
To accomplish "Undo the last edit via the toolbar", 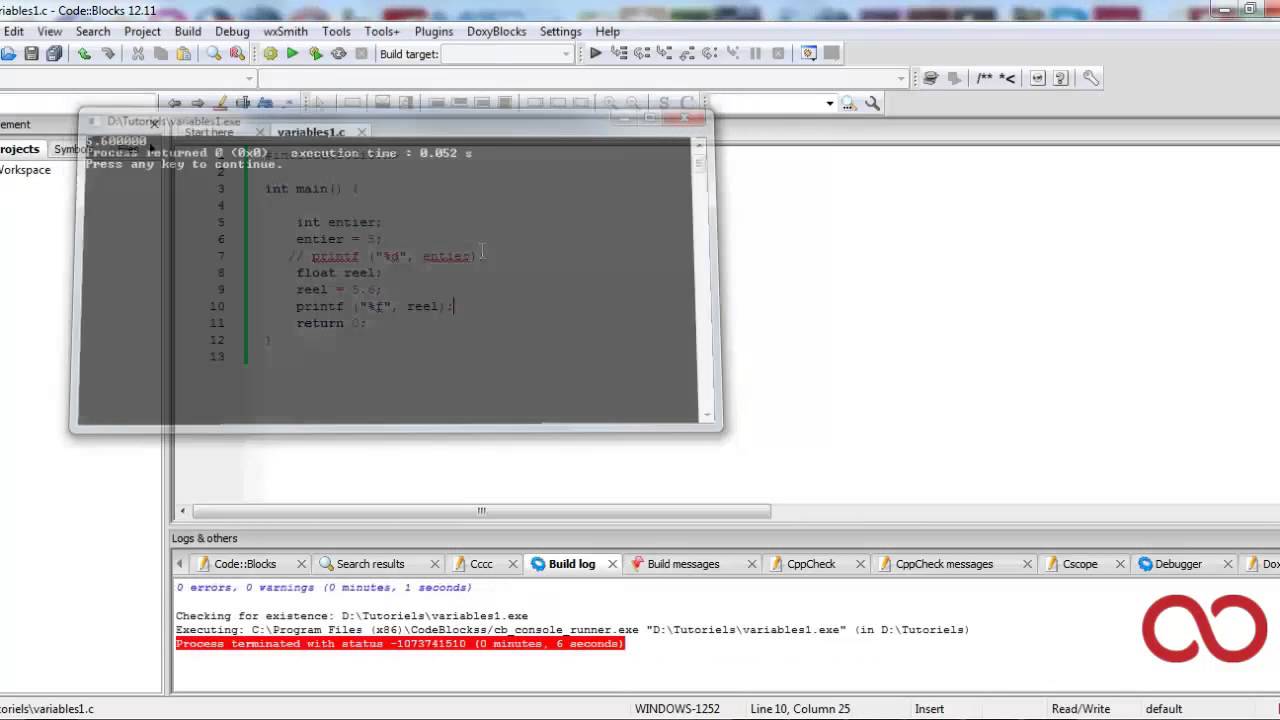I will coord(84,54).
